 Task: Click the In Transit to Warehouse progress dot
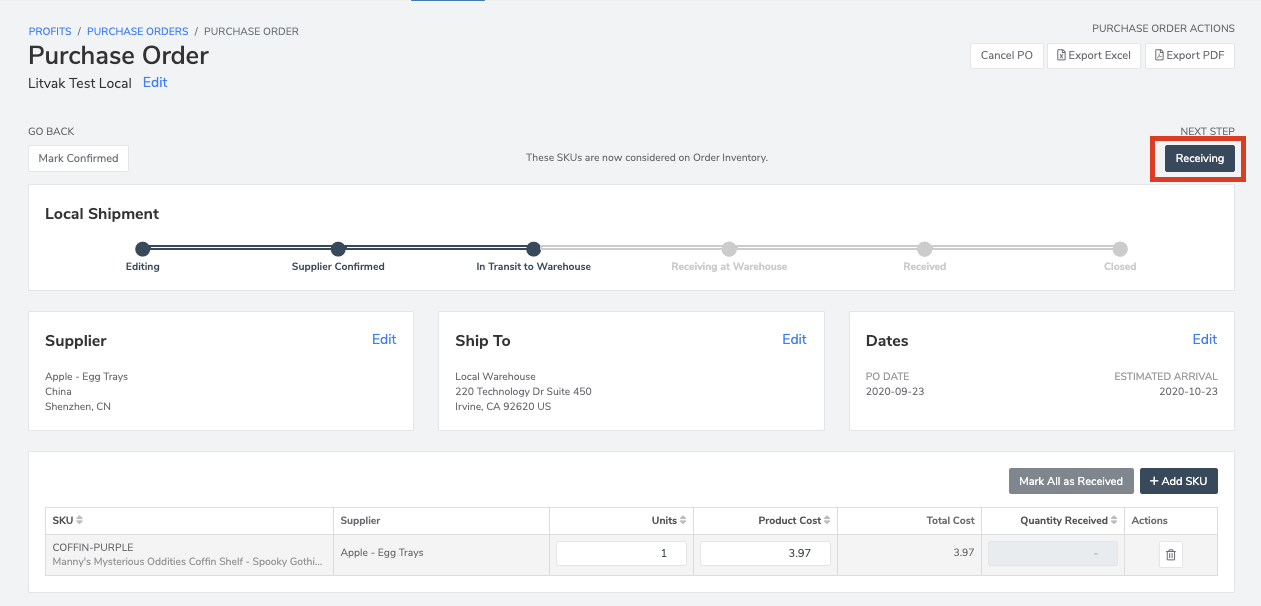click(x=533, y=249)
